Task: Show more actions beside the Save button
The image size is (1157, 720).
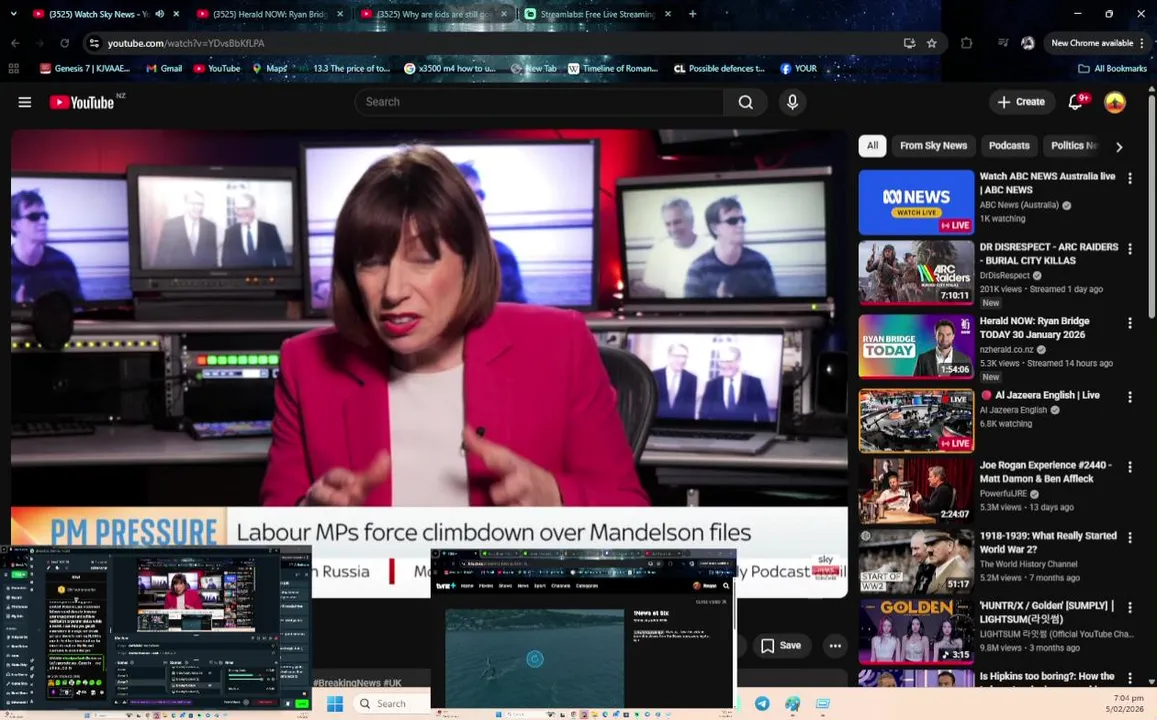Action: pos(835,645)
